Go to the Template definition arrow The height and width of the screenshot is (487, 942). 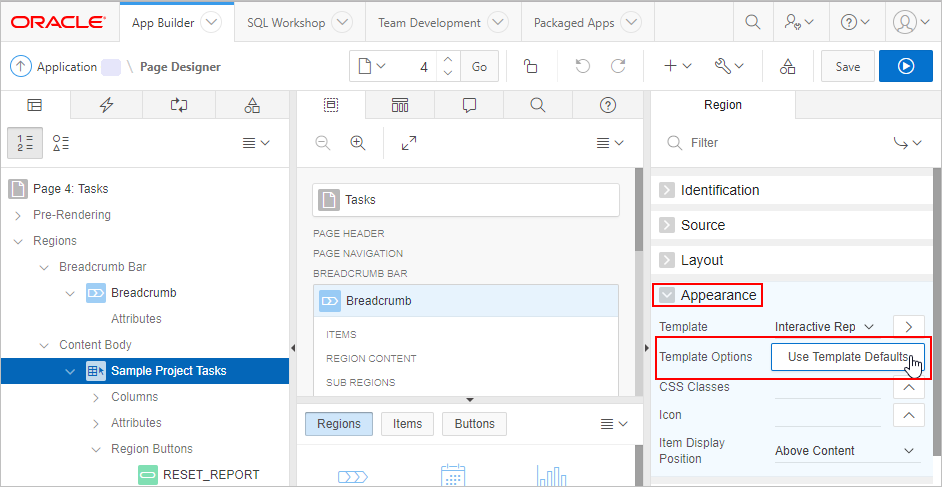pyautogui.click(x=909, y=327)
